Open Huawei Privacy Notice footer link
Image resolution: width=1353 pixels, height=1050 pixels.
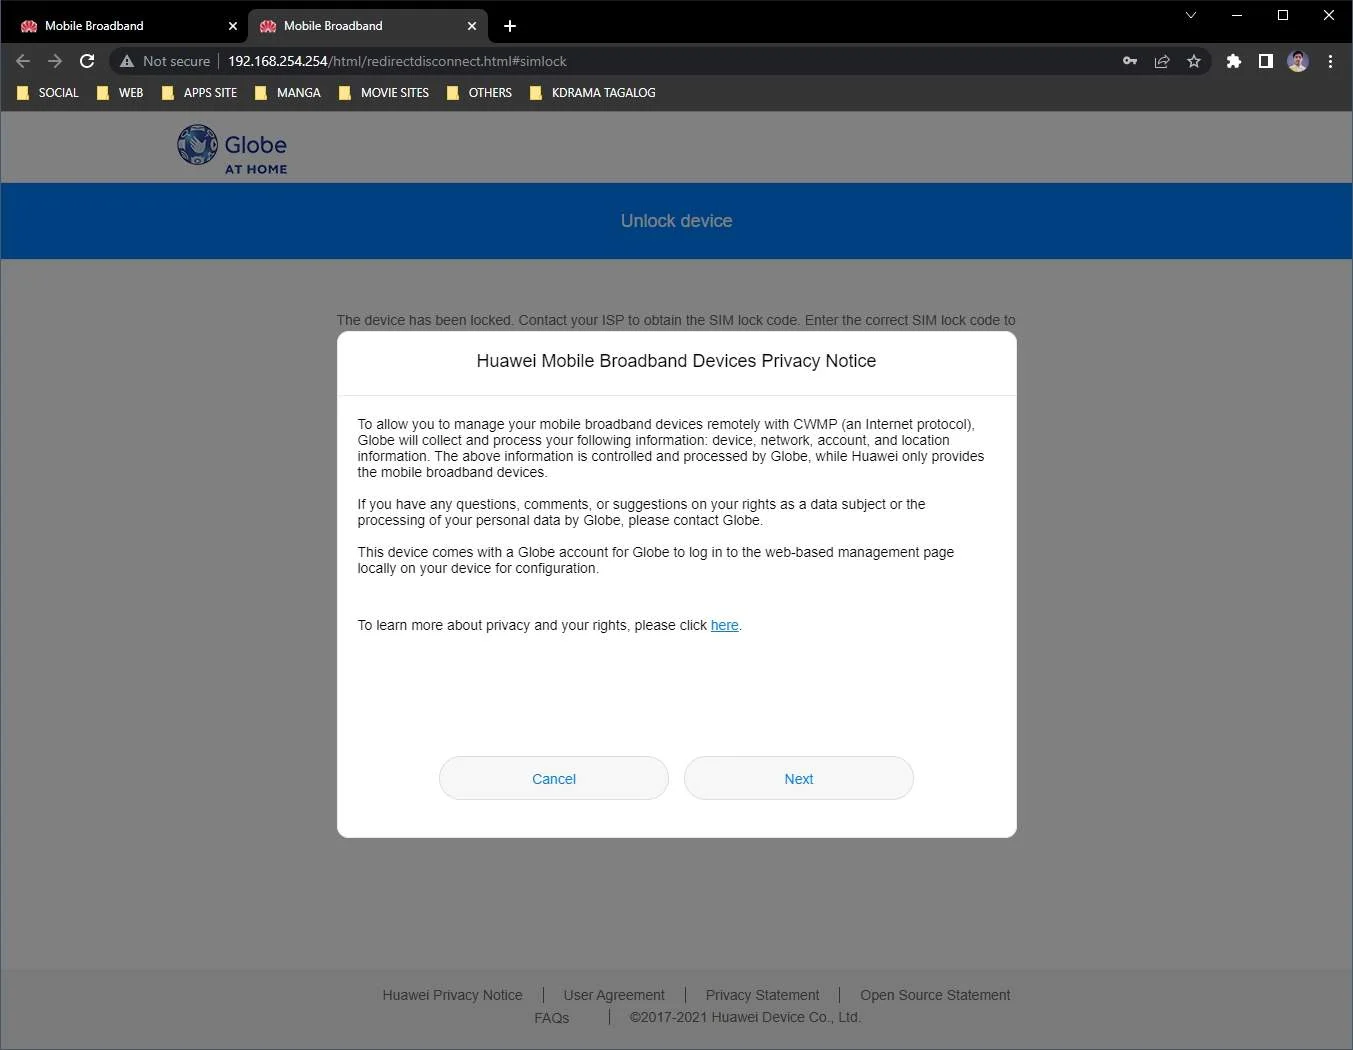[452, 995]
